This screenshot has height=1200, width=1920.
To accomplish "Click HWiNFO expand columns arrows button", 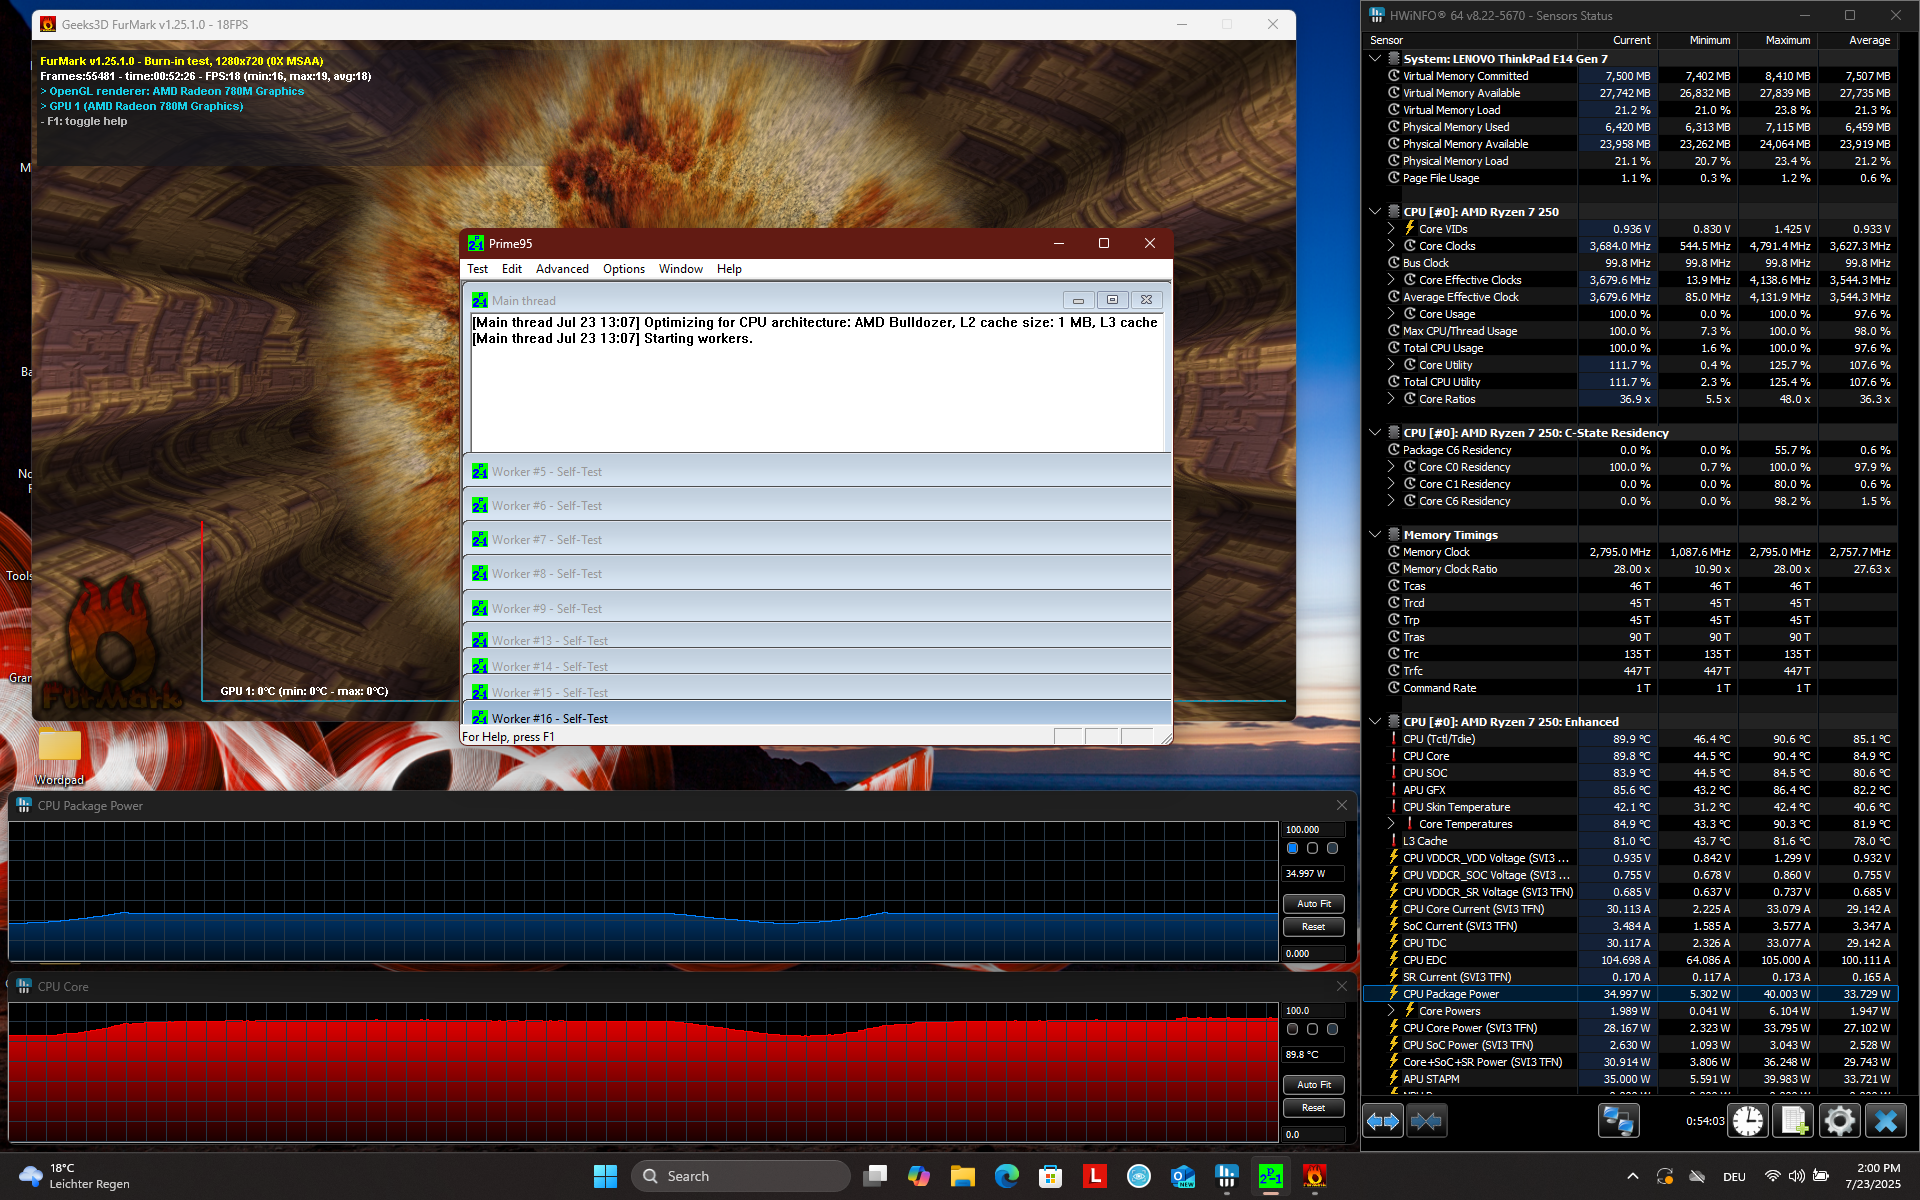I will tap(1383, 1121).
